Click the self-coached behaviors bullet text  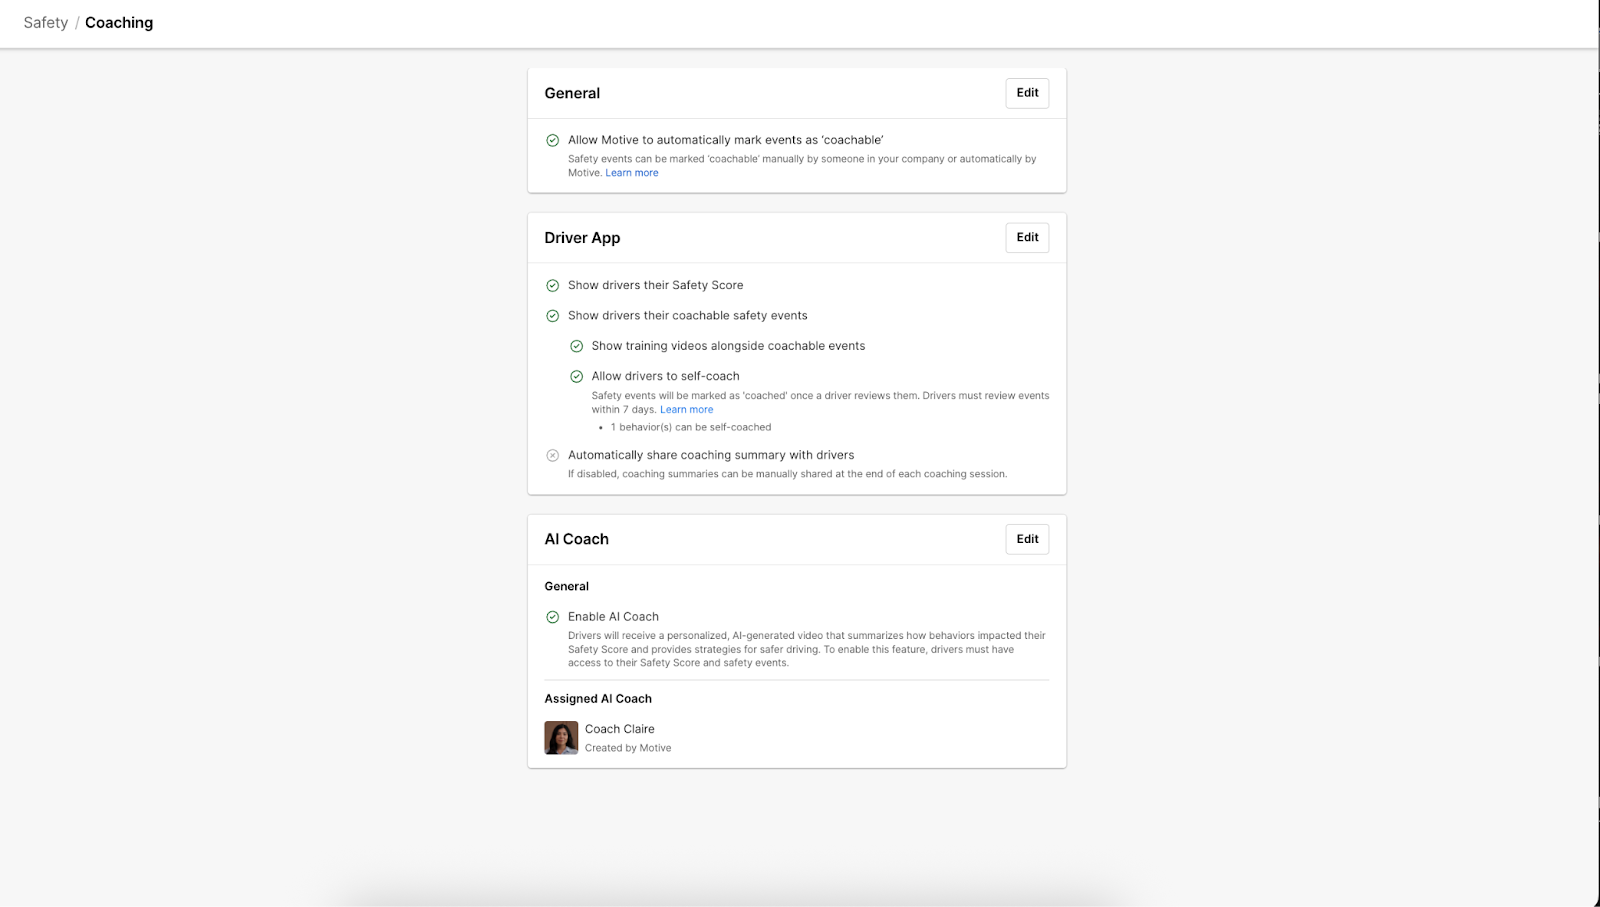[x=690, y=427]
